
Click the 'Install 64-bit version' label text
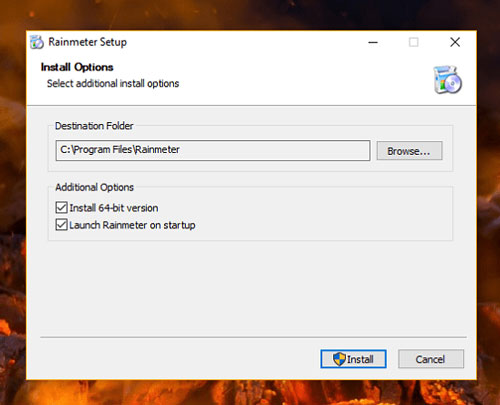pyautogui.click(x=114, y=208)
